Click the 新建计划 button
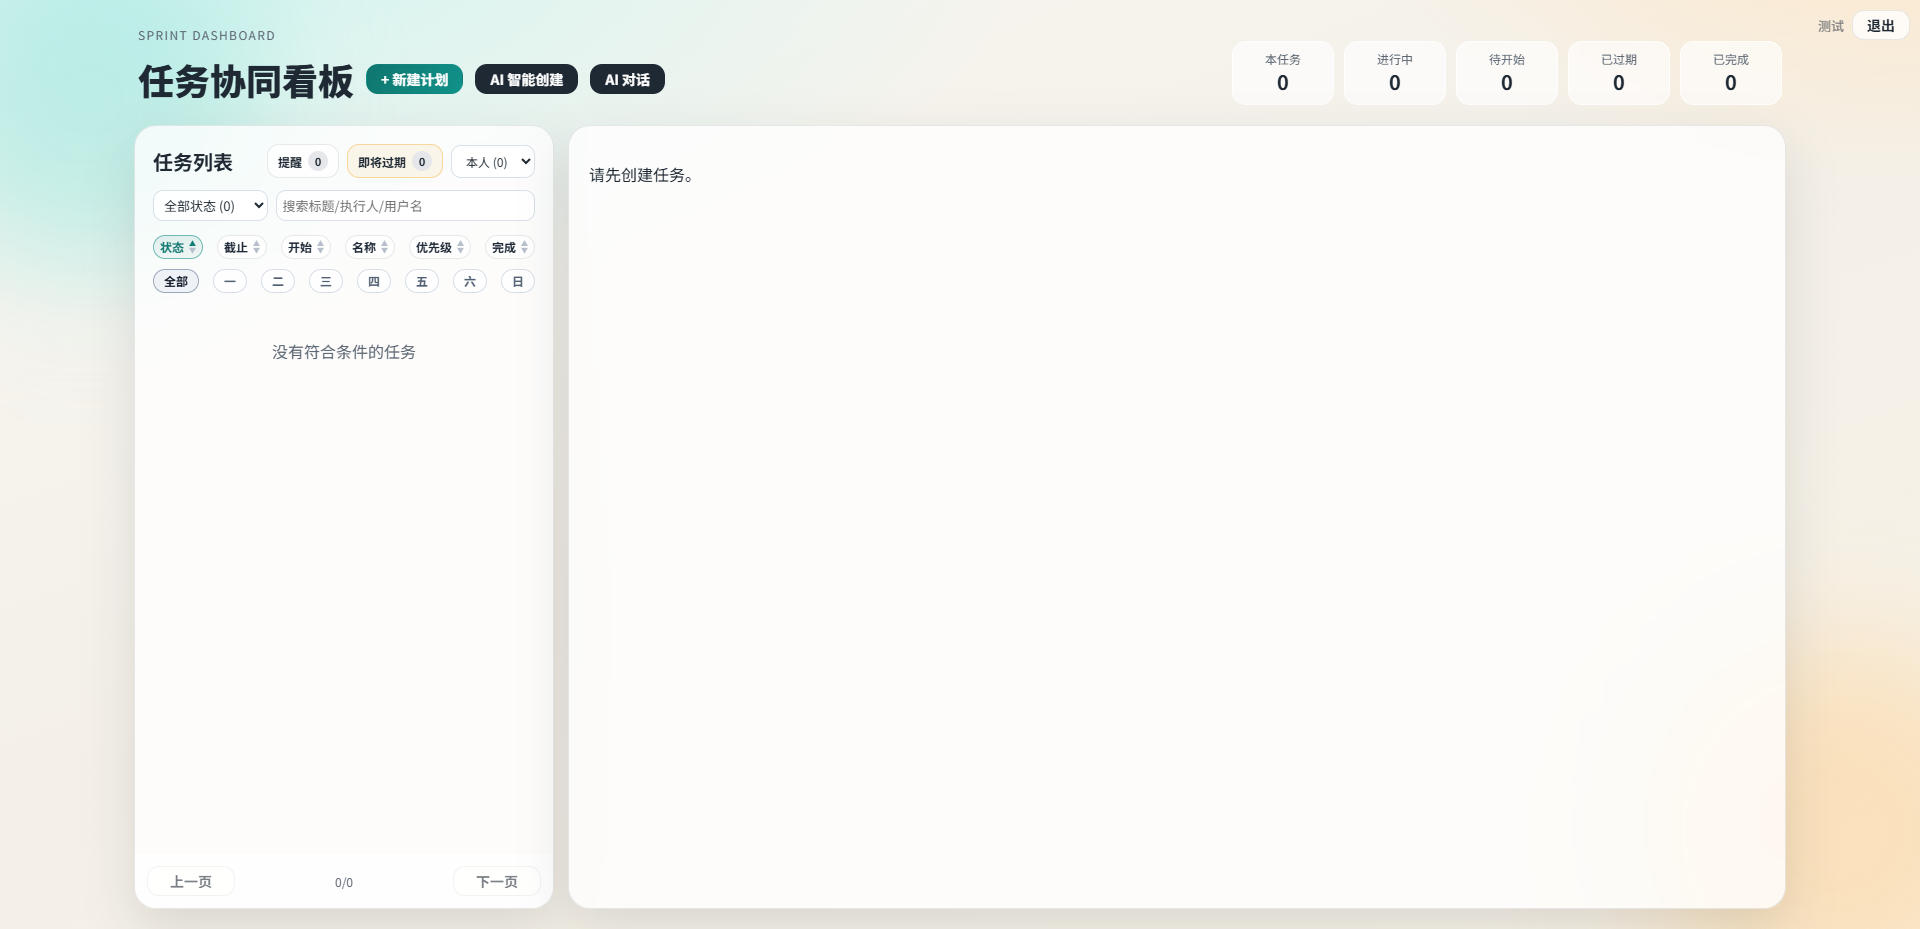1920x929 pixels. tap(414, 80)
